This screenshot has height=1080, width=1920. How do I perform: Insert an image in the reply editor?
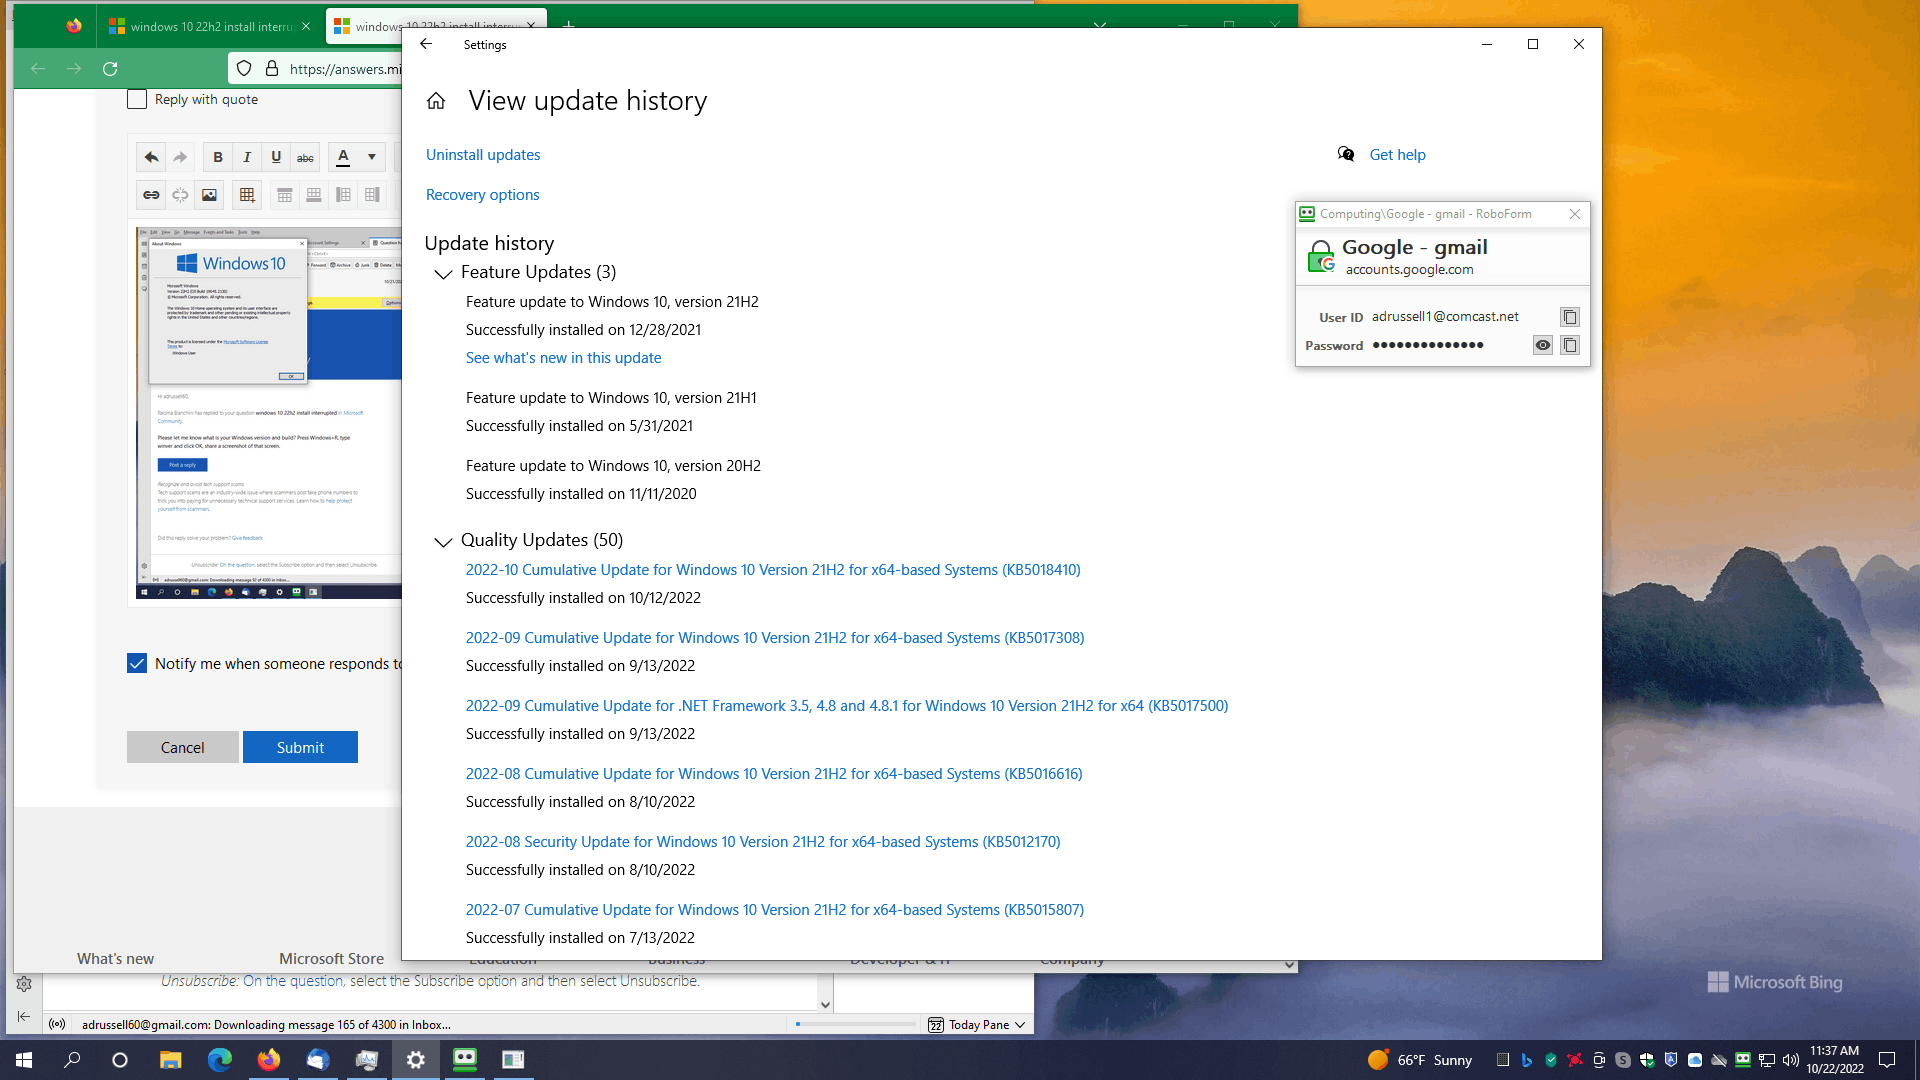(x=209, y=195)
